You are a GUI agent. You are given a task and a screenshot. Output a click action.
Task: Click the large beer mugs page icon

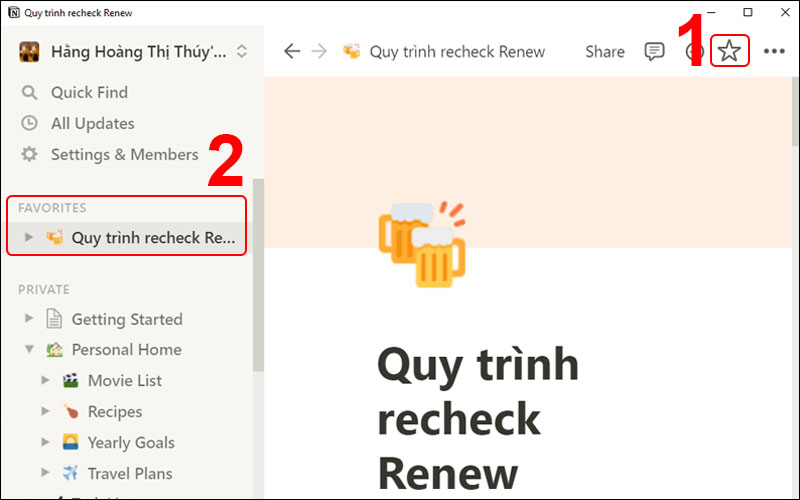[x=422, y=244]
